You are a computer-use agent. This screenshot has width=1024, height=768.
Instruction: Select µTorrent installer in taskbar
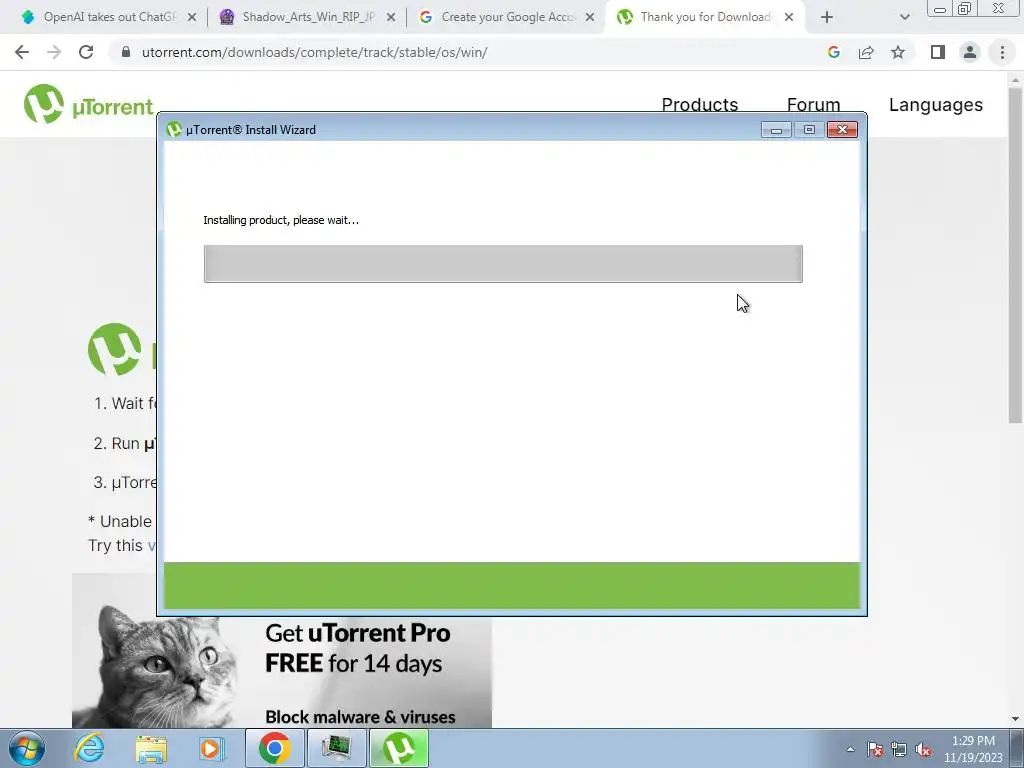pos(399,748)
